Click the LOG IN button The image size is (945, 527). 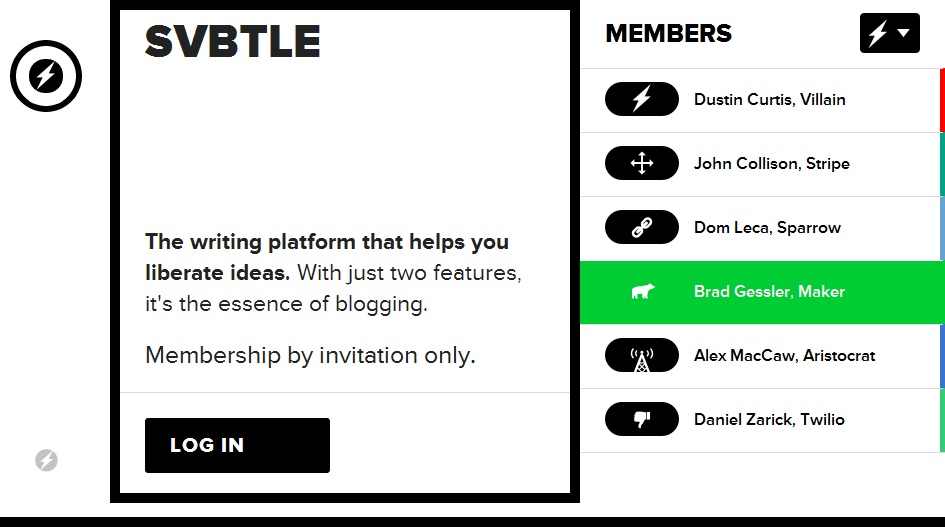[x=237, y=445]
